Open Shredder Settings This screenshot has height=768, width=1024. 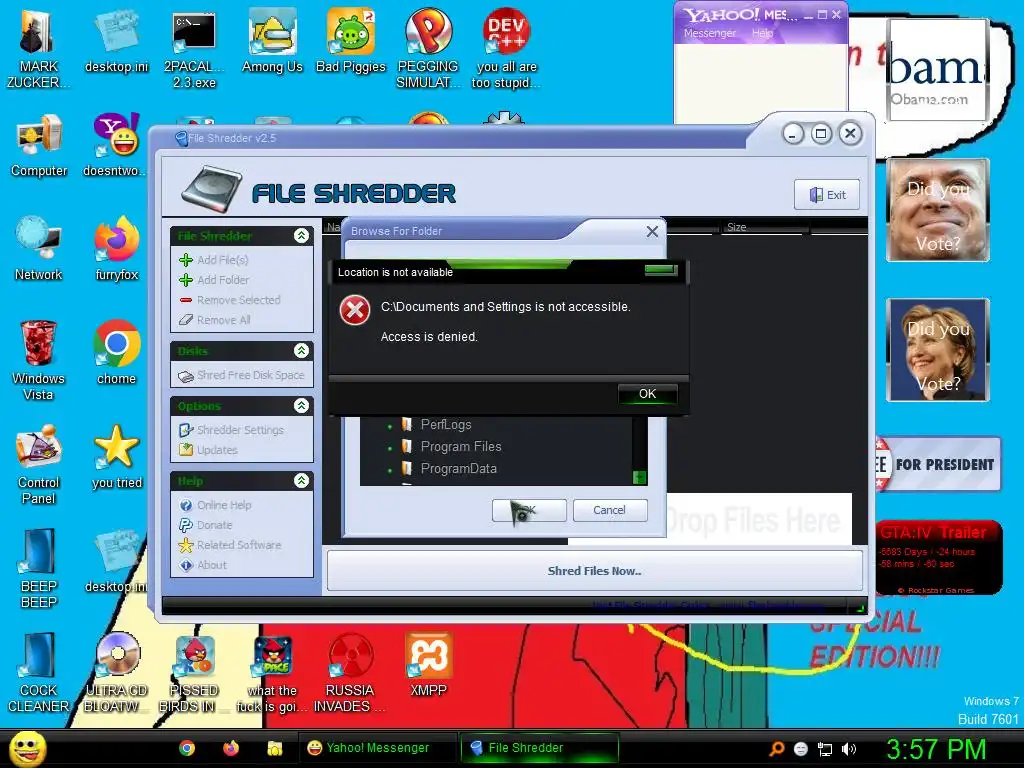[231, 430]
